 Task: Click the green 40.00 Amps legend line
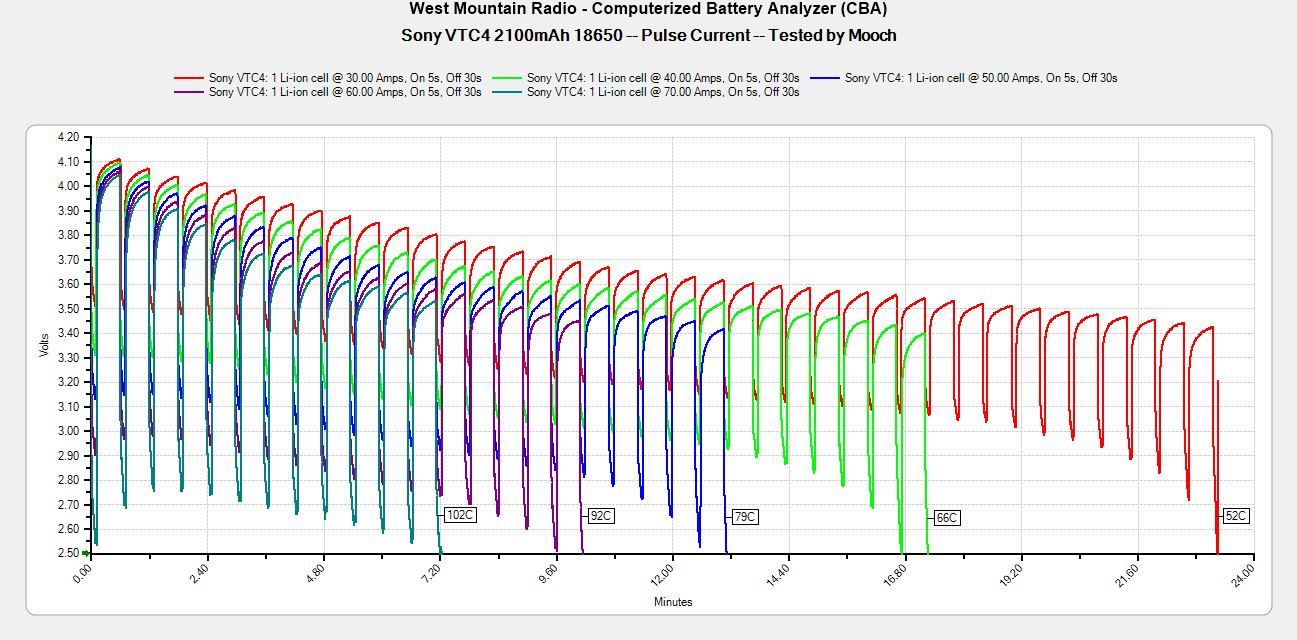(x=507, y=77)
